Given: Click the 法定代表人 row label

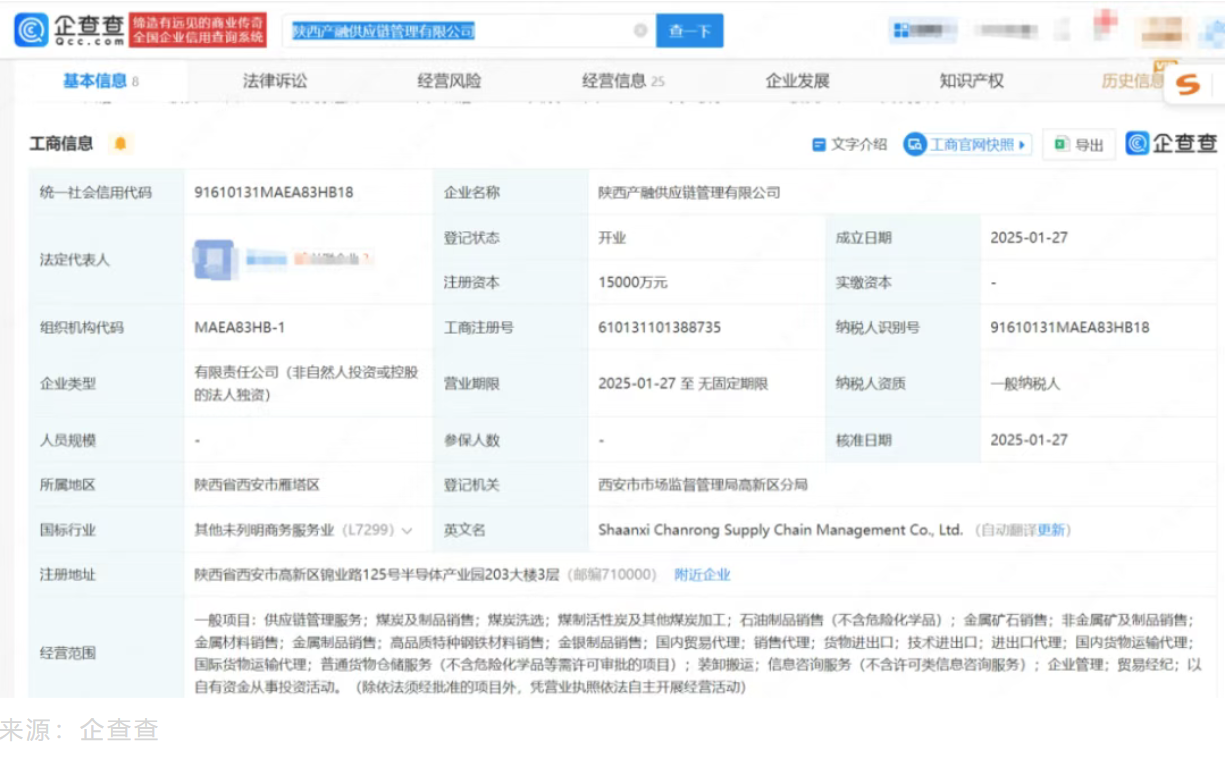Looking at the screenshot, I should tap(75, 260).
